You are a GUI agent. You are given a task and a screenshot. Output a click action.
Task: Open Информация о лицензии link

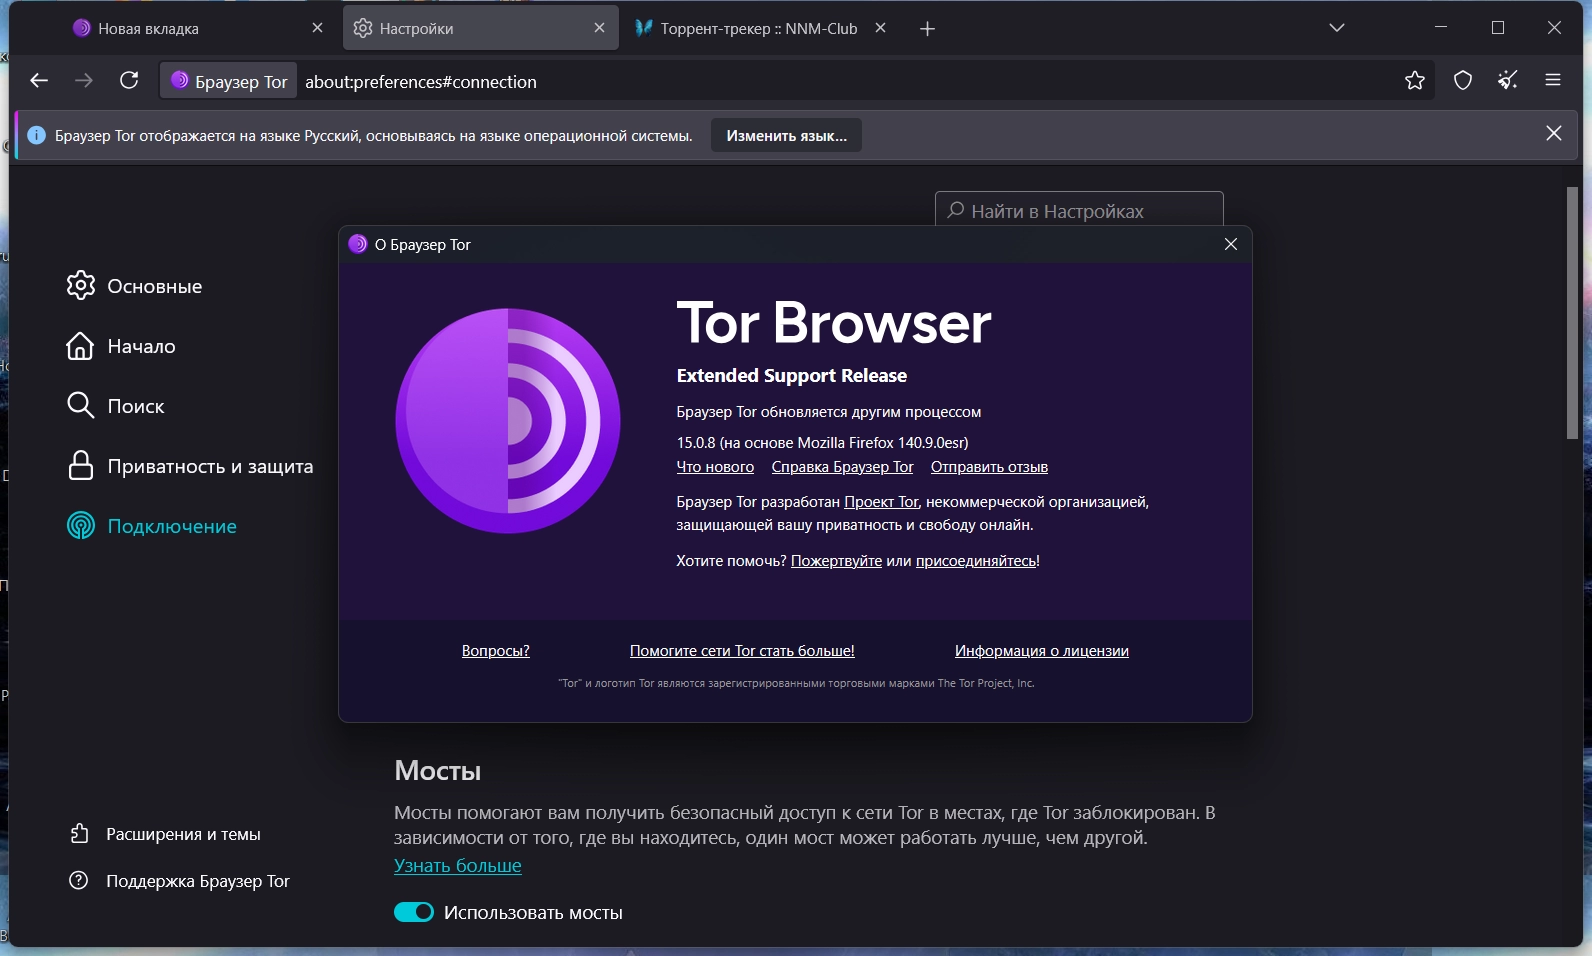[1041, 651]
